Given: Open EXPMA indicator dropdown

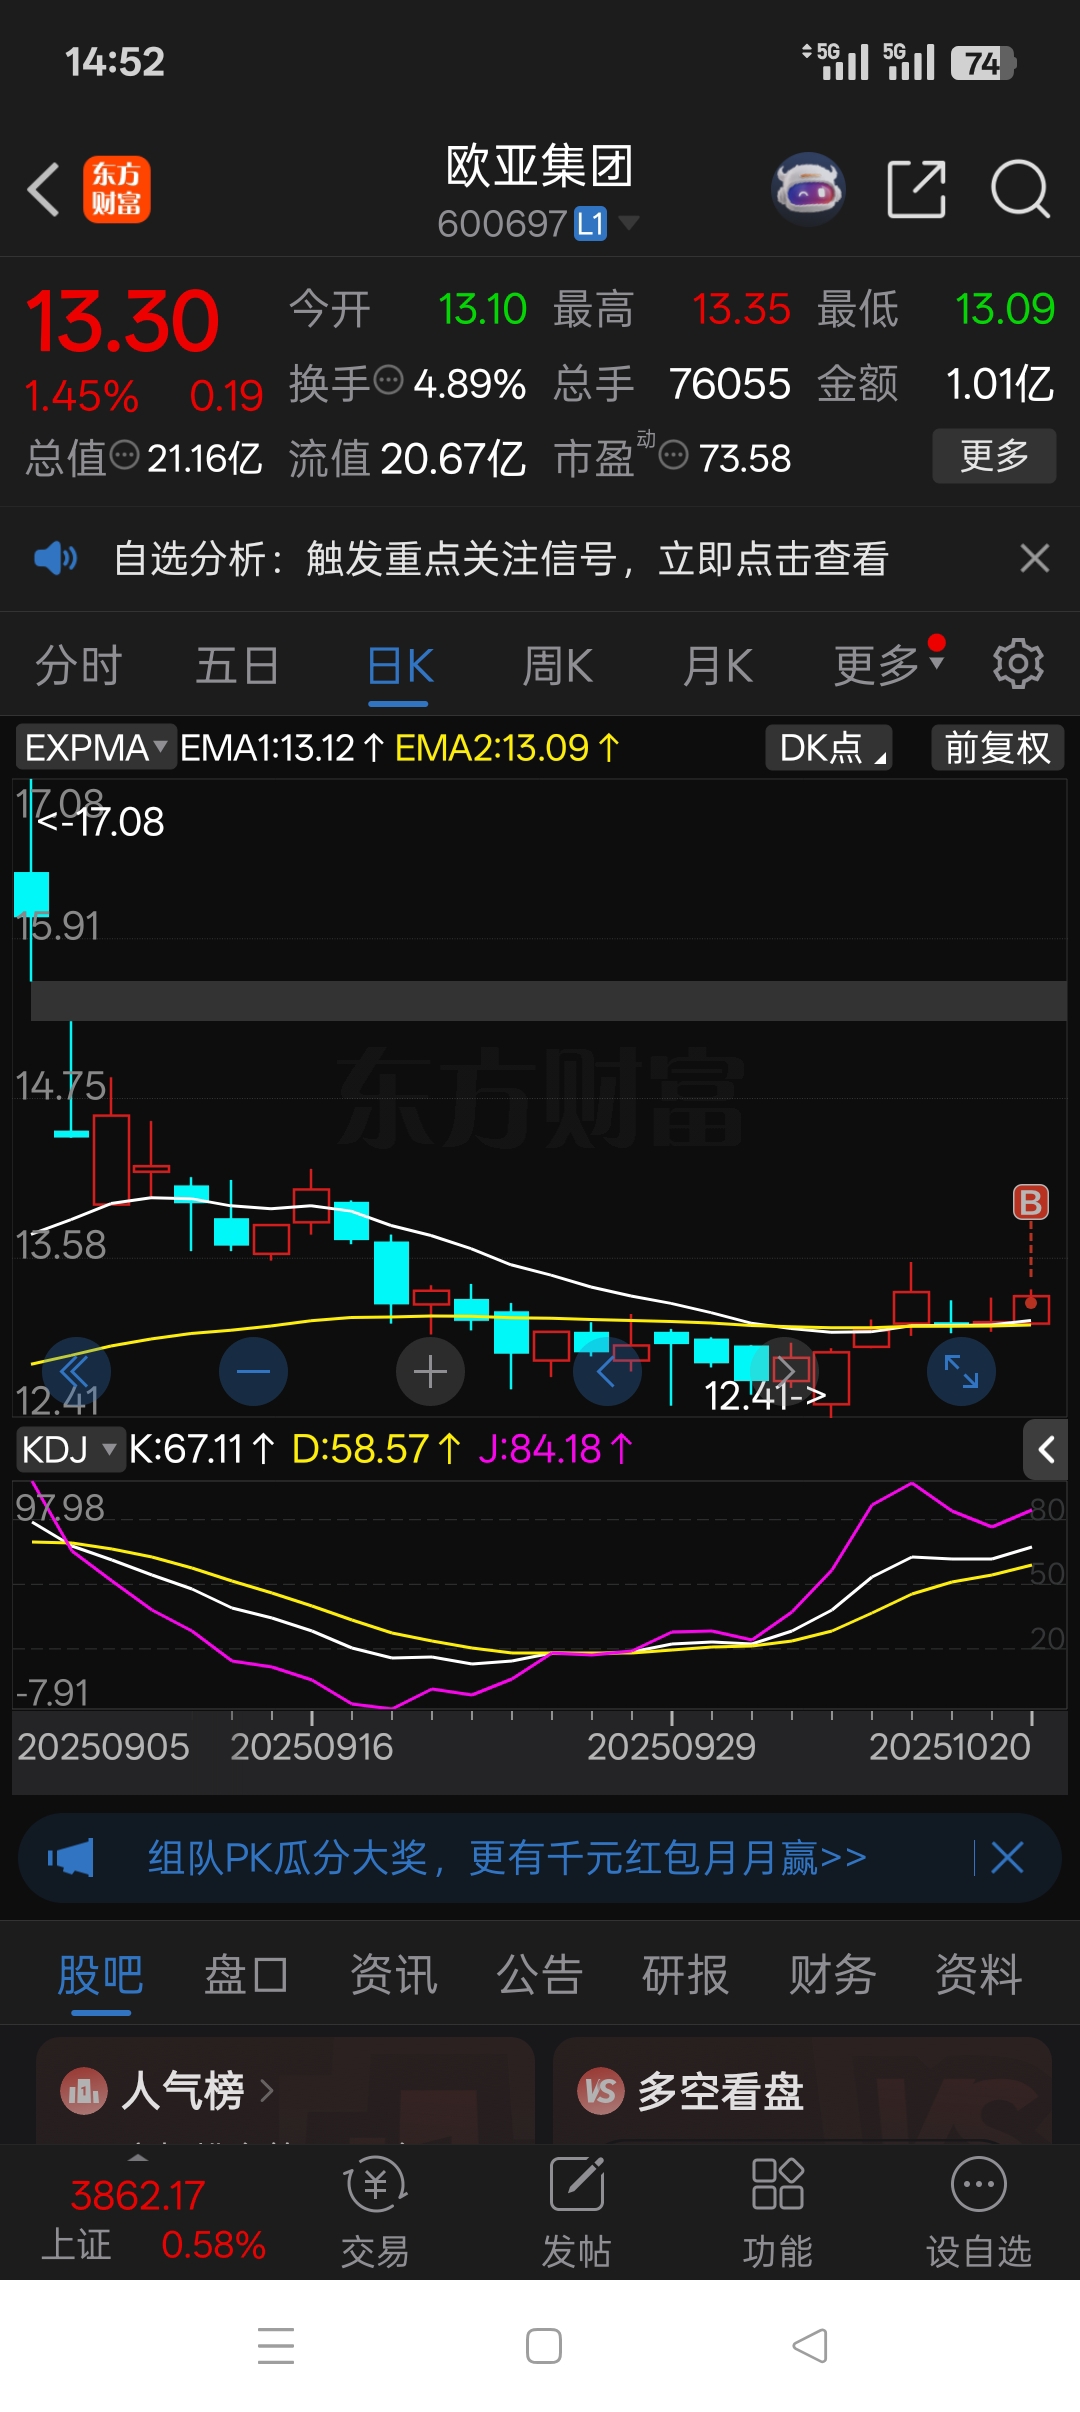Looking at the screenshot, I should pos(96,747).
